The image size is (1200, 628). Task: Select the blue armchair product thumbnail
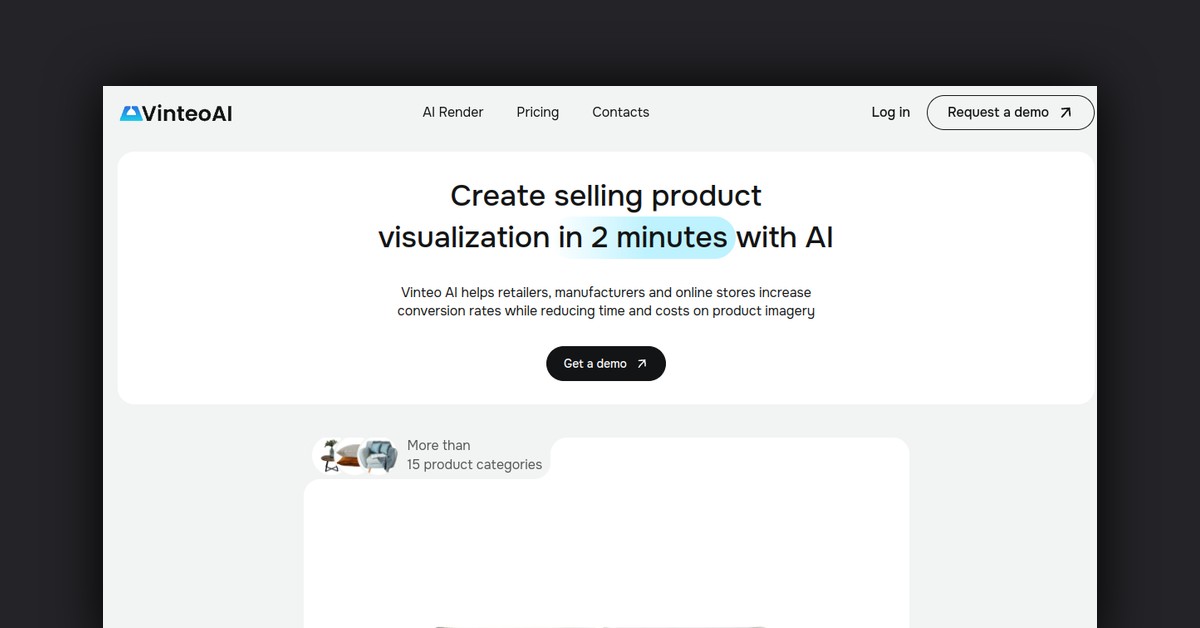378,457
